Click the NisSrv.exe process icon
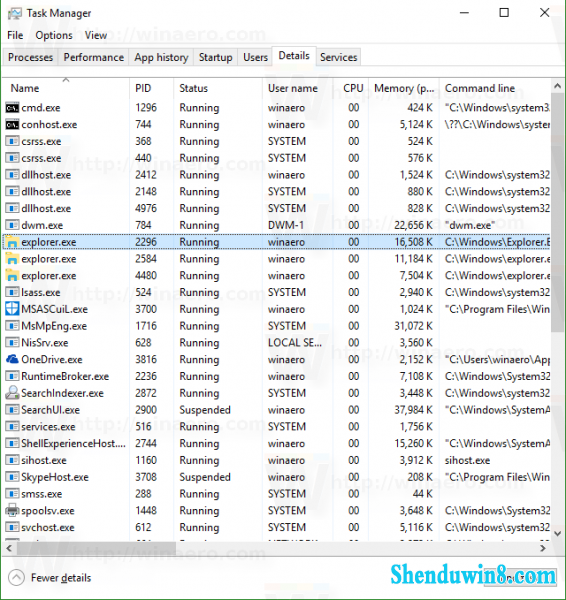566x600 pixels. click(x=12, y=343)
